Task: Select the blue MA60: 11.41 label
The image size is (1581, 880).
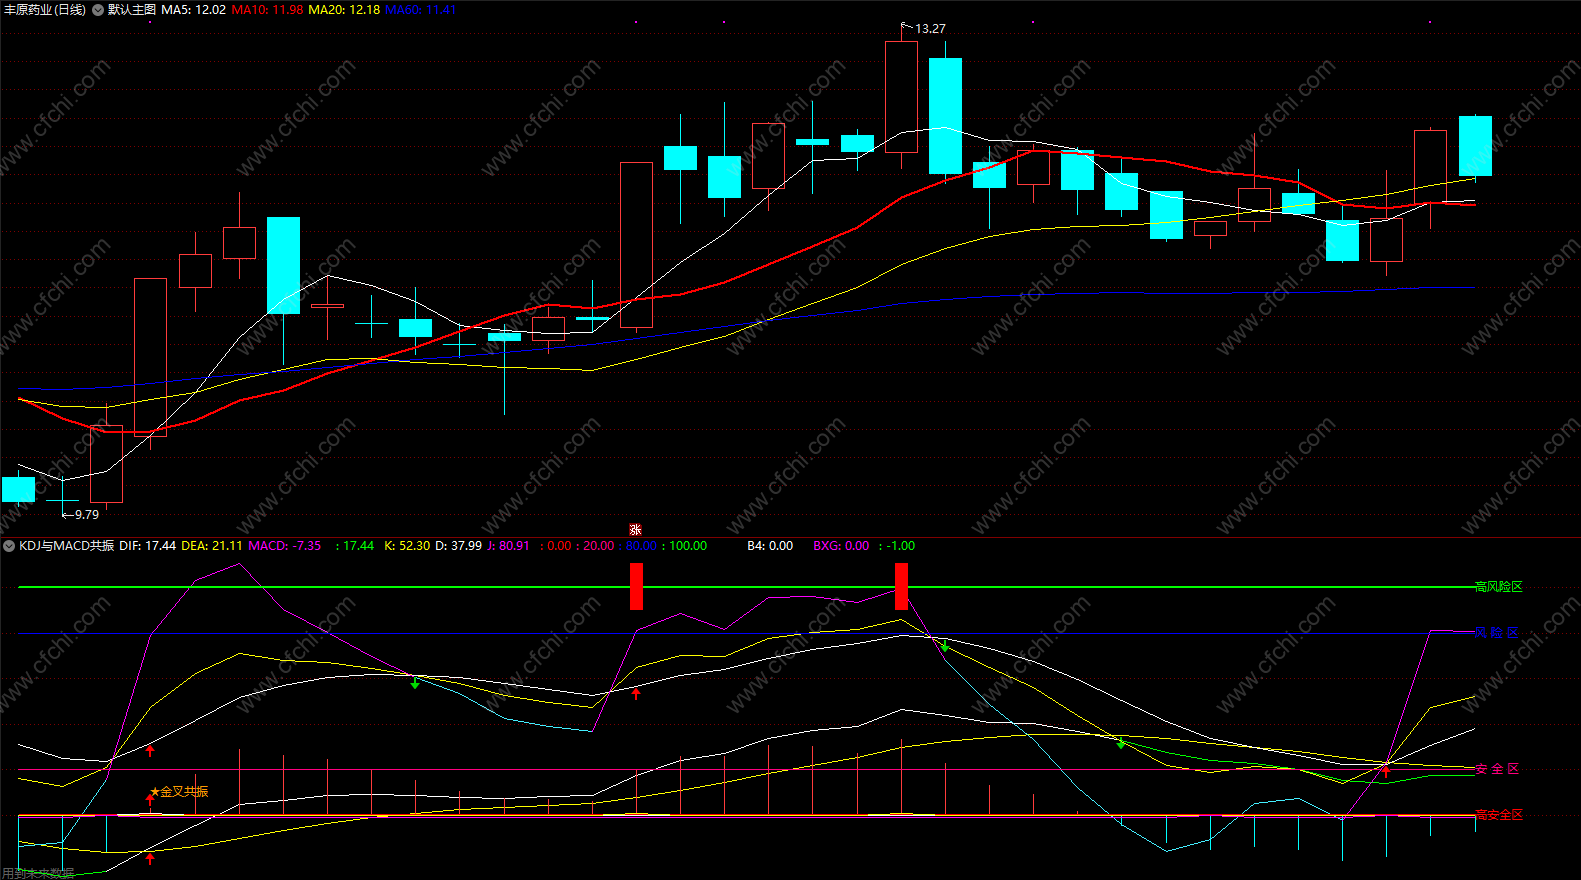Action: pos(420,10)
